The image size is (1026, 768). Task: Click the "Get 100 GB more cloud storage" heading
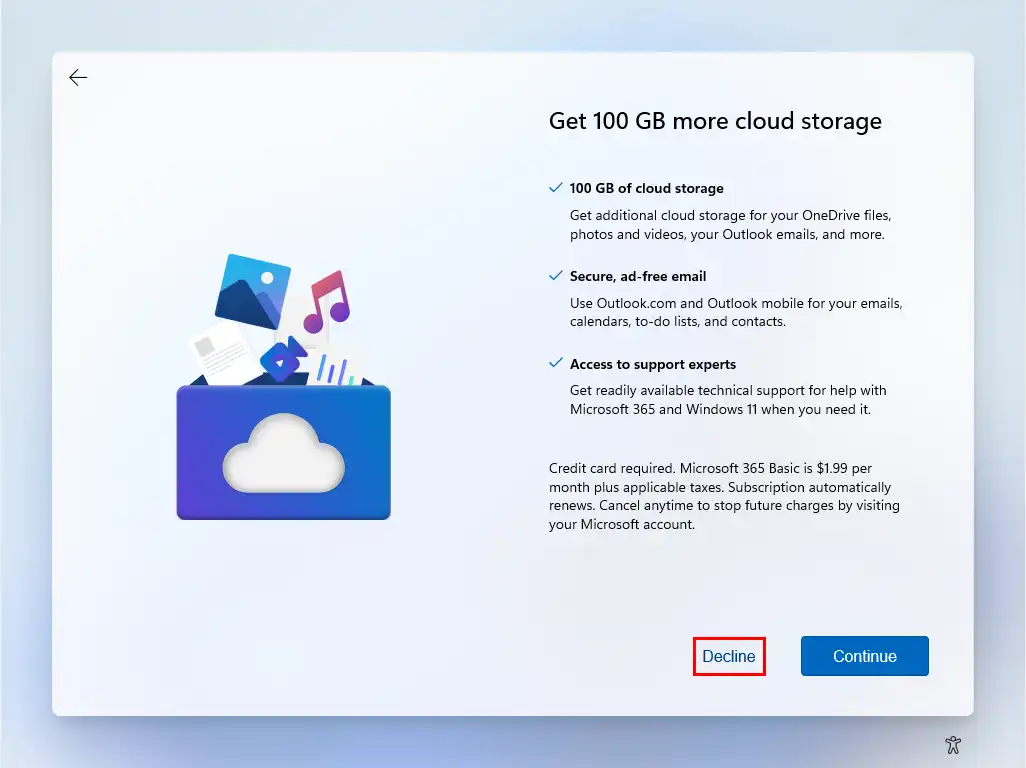[715, 121]
